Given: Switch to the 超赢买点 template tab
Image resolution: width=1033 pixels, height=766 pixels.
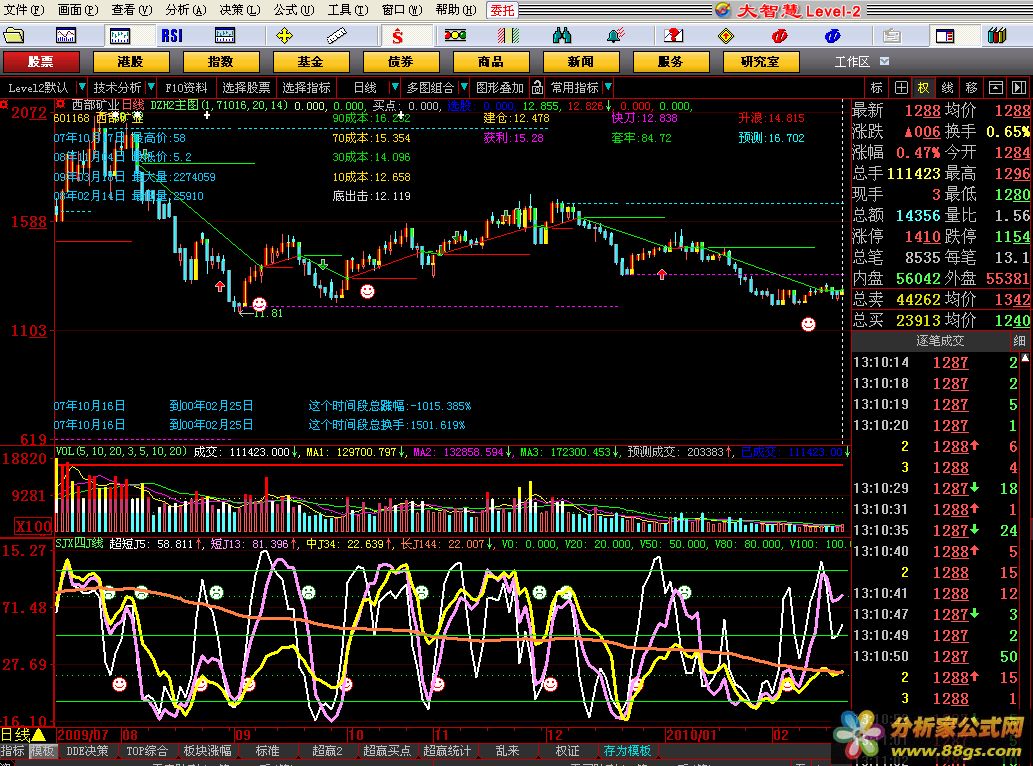Looking at the screenshot, I should [387, 751].
